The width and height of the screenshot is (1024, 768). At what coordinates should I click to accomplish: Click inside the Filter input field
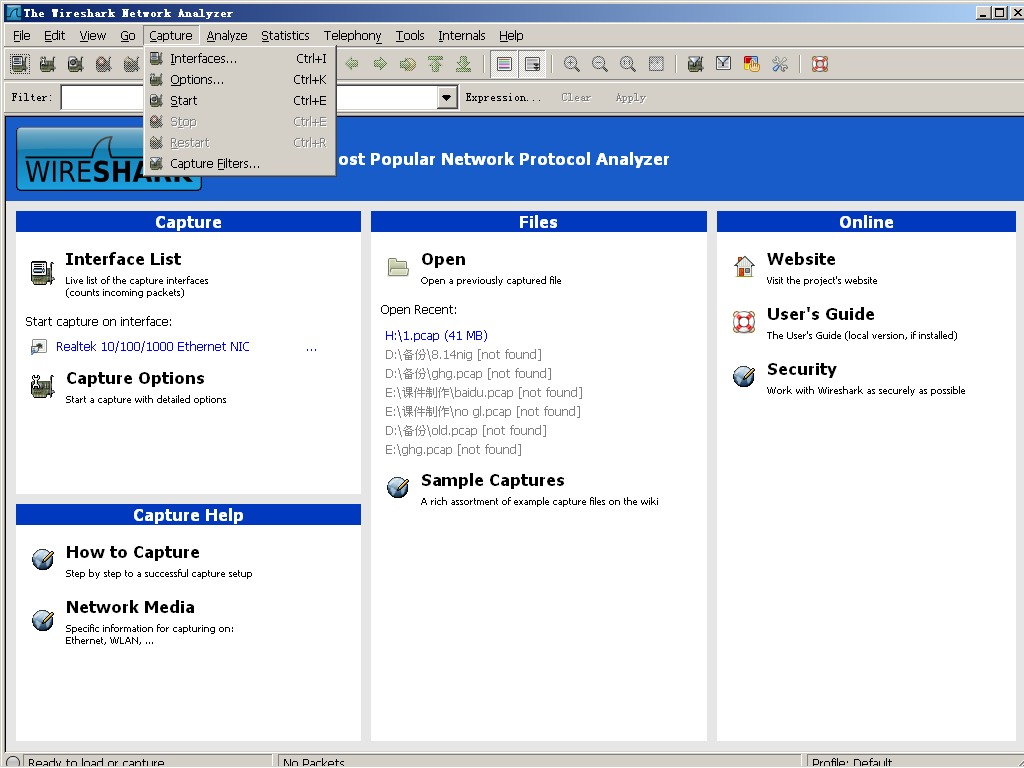(102, 98)
